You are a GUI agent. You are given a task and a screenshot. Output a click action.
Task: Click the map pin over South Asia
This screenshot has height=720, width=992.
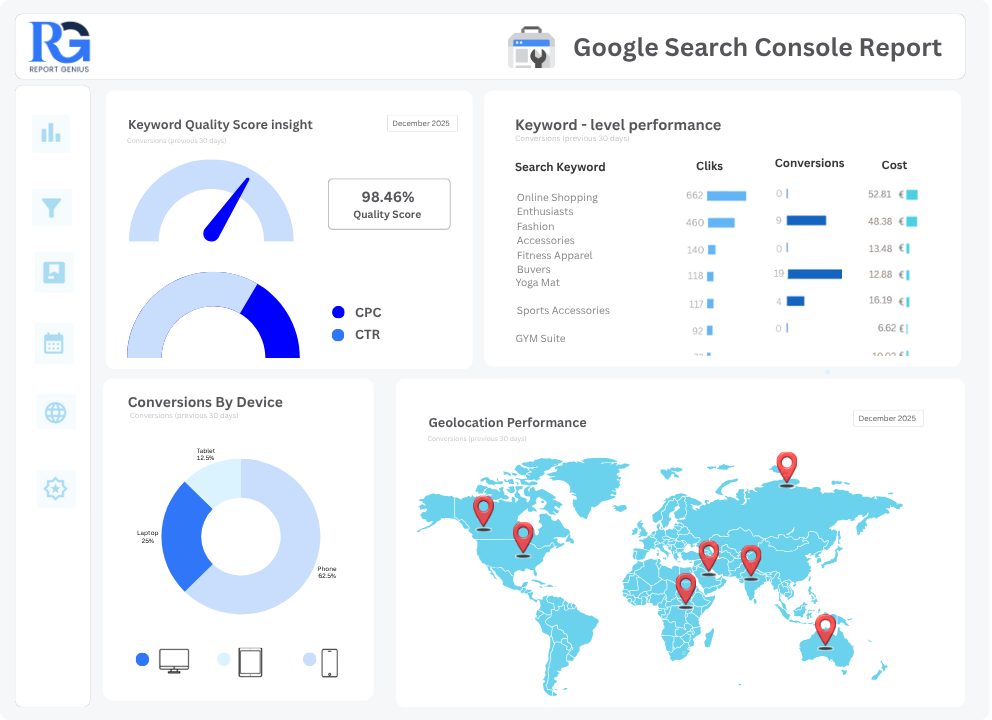click(x=751, y=562)
